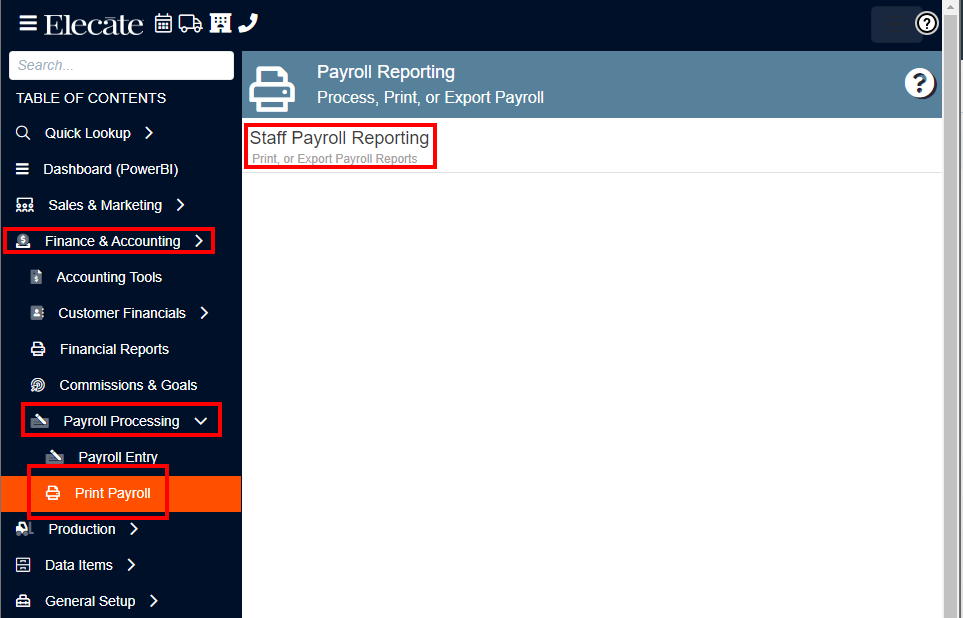The width and height of the screenshot is (963, 618).
Task: Click the General Setup toolbox icon
Action: click(x=23, y=601)
